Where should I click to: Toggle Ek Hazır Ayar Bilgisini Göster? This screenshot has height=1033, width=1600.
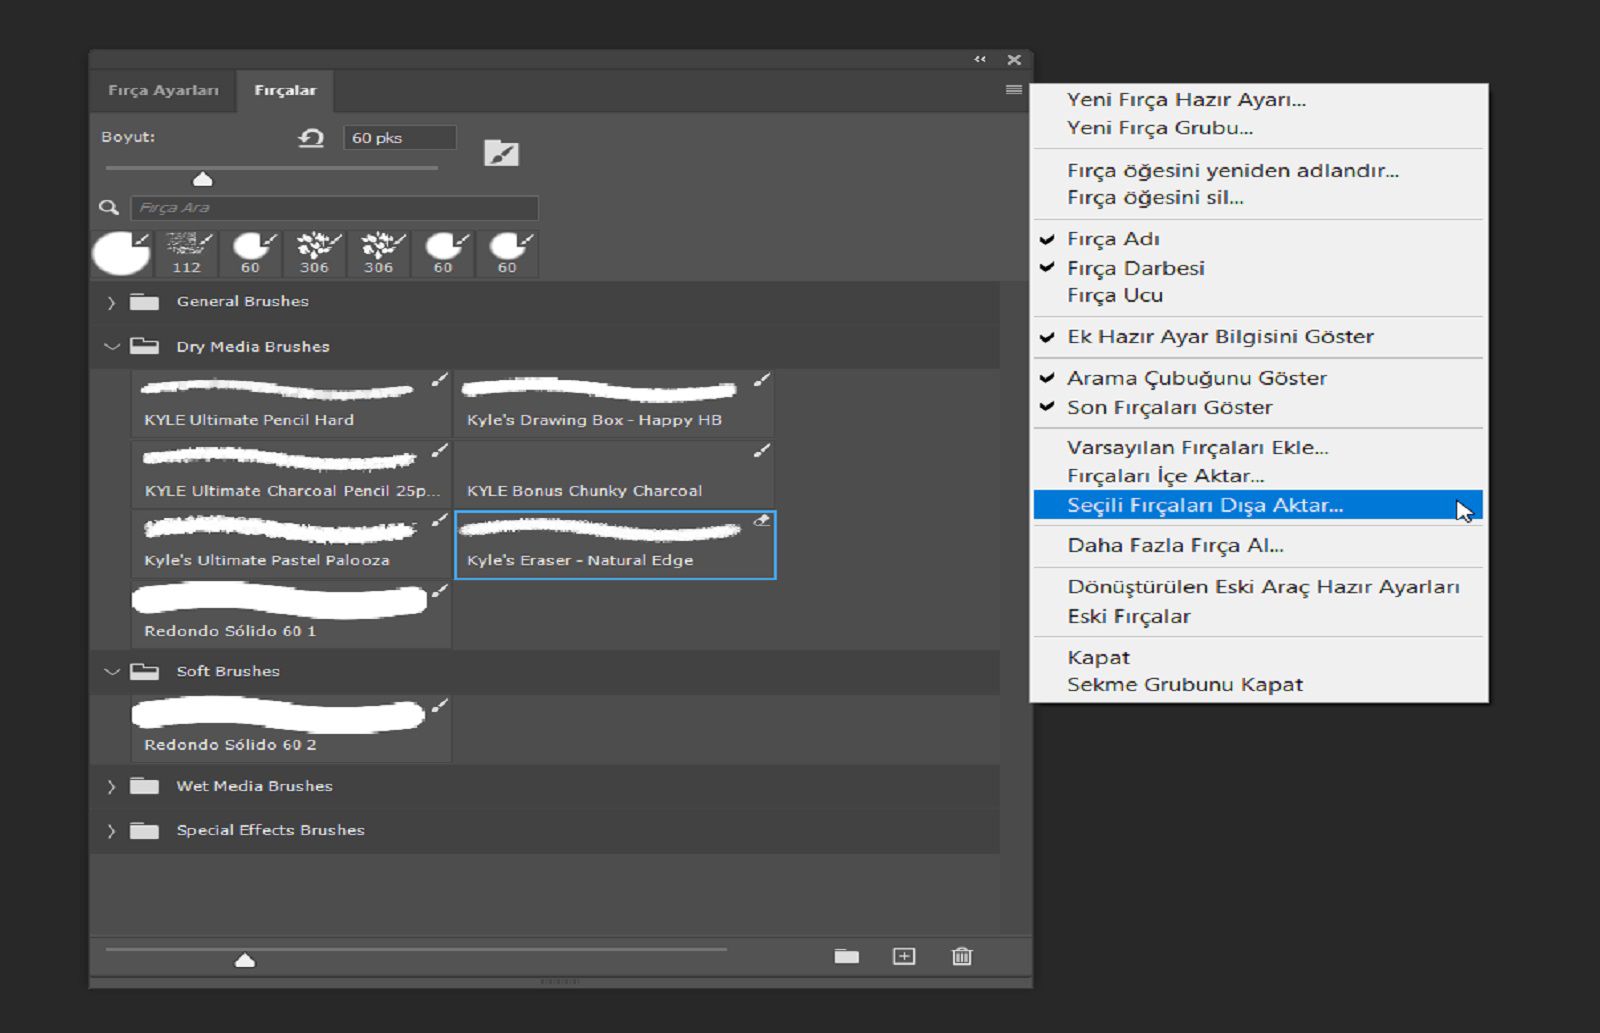pyautogui.click(x=1258, y=337)
